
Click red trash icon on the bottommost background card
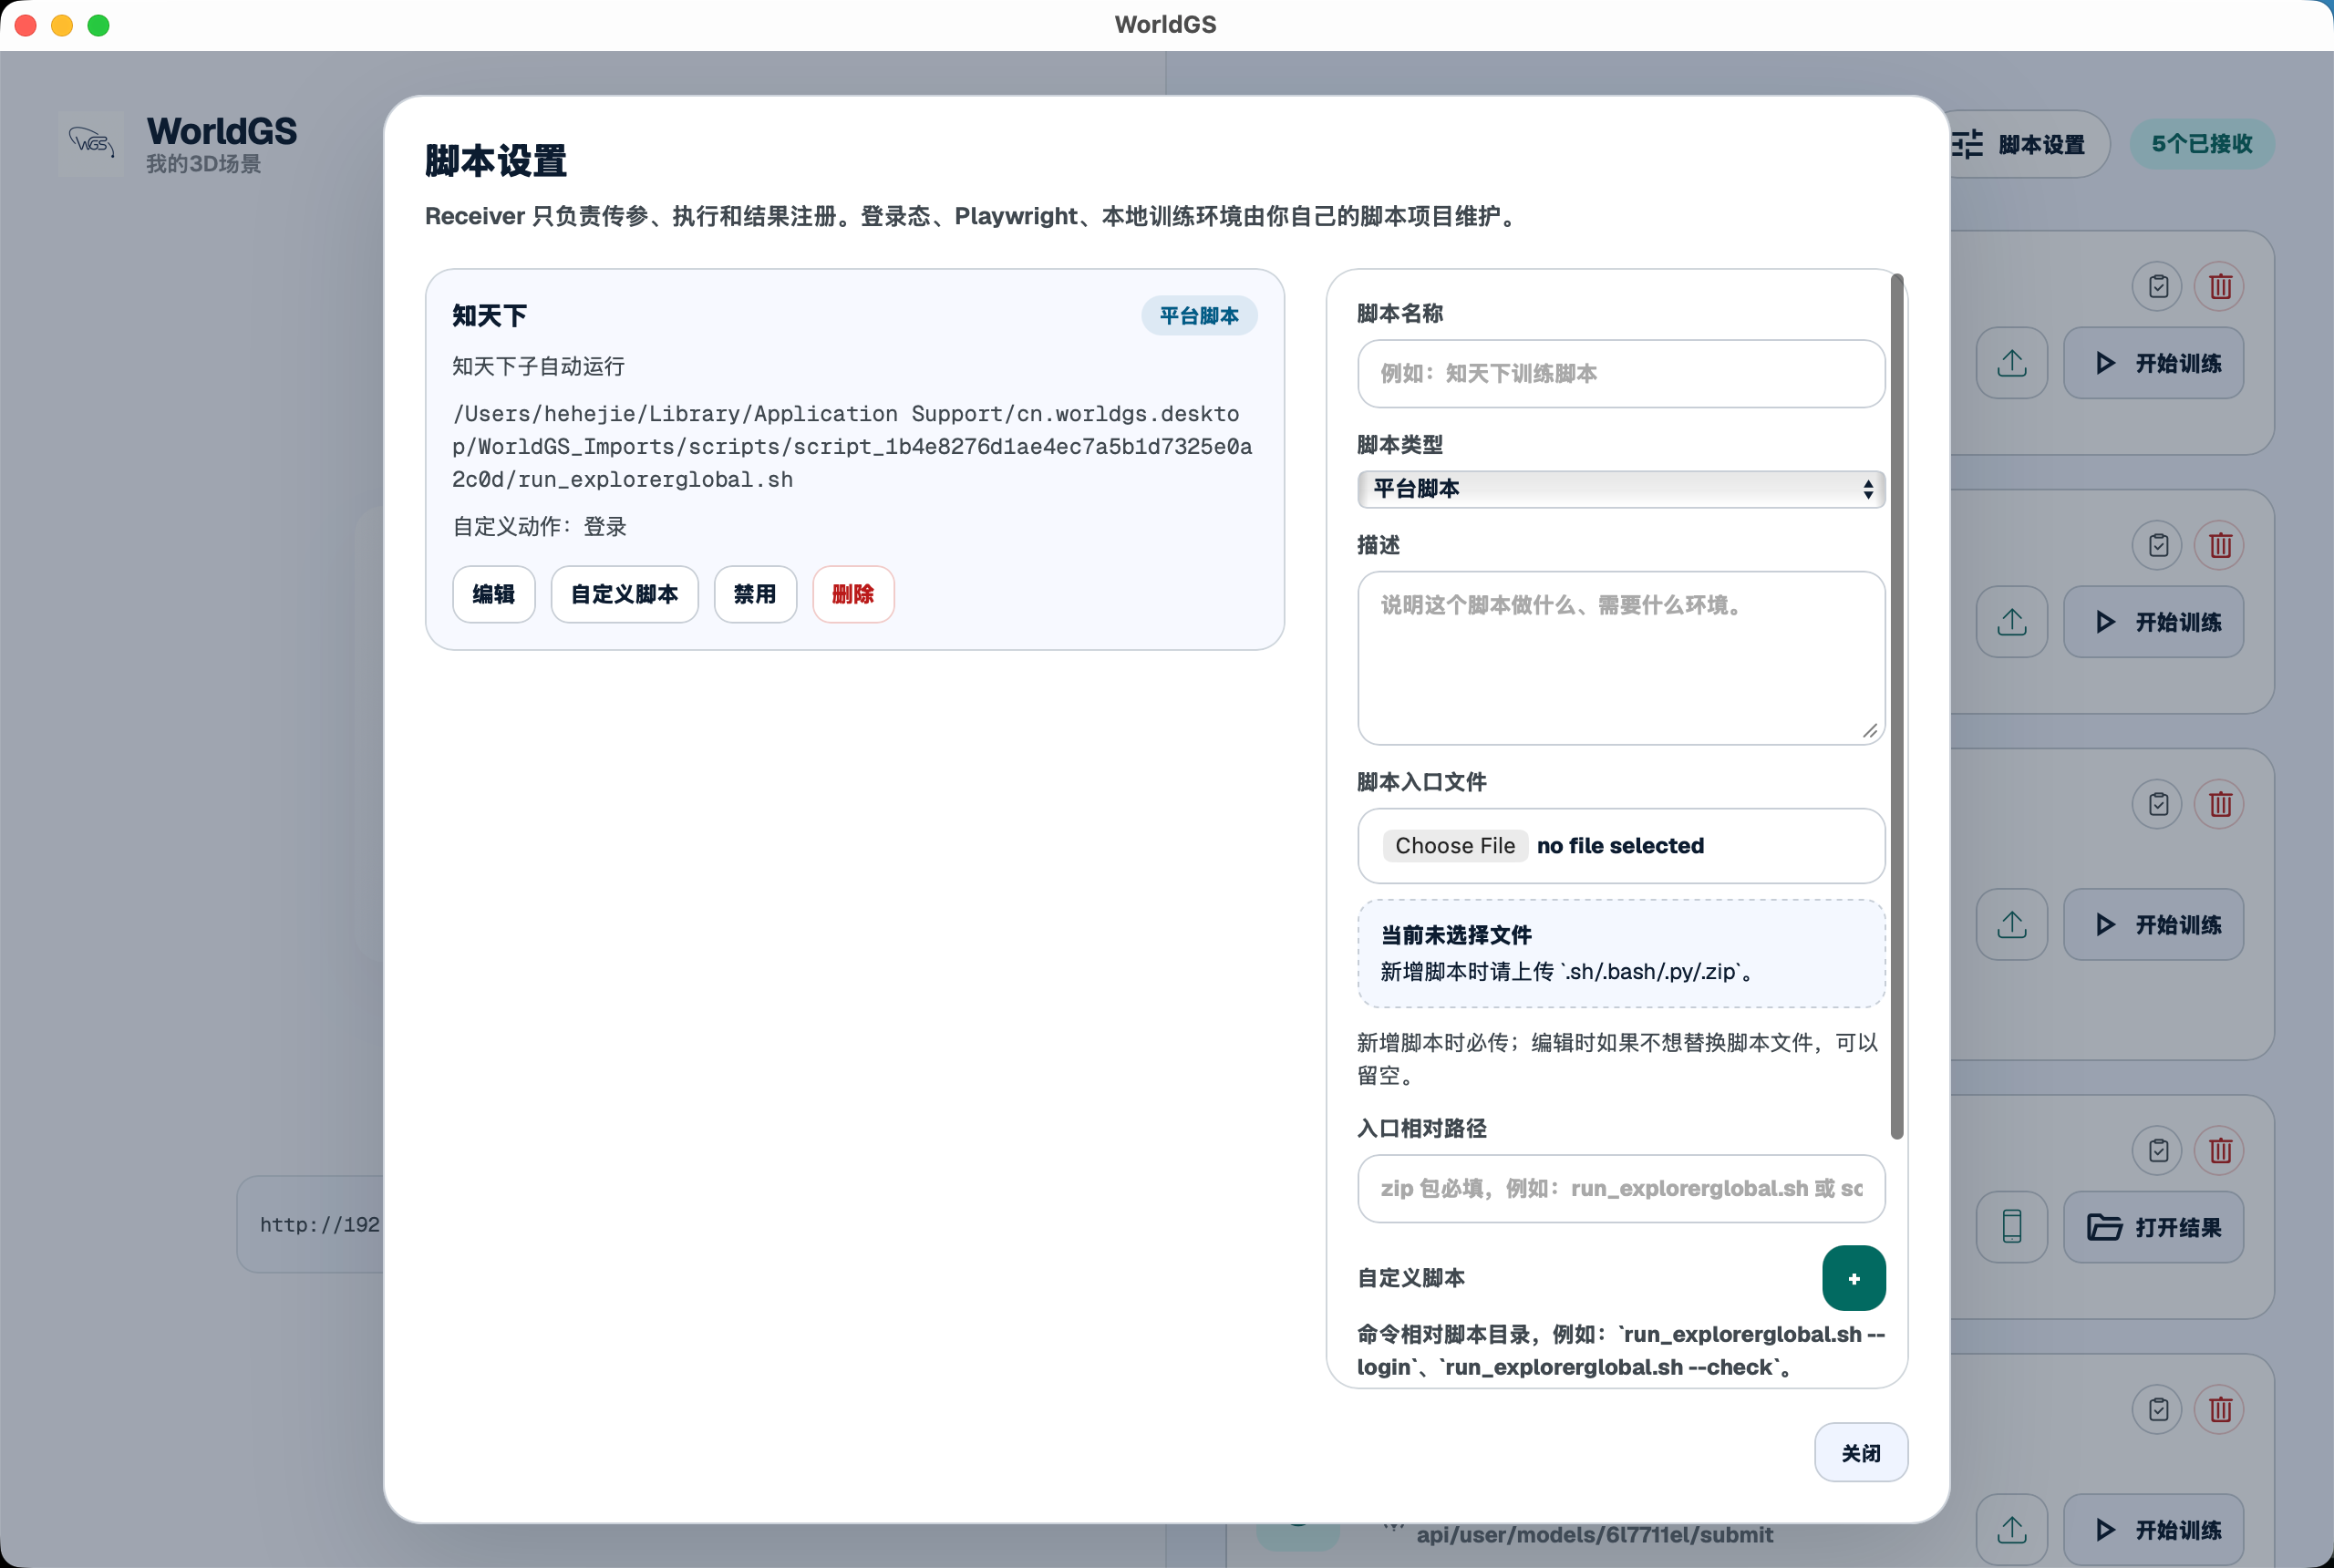coord(2219,1410)
